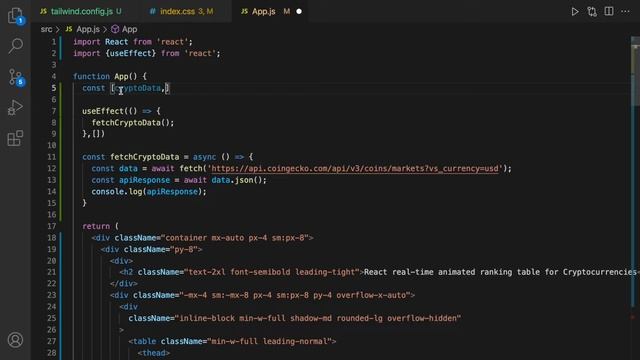The width and height of the screenshot is (640, 360).
Task: Click the h2 tag on line 21
Action: tap(128, 272)
